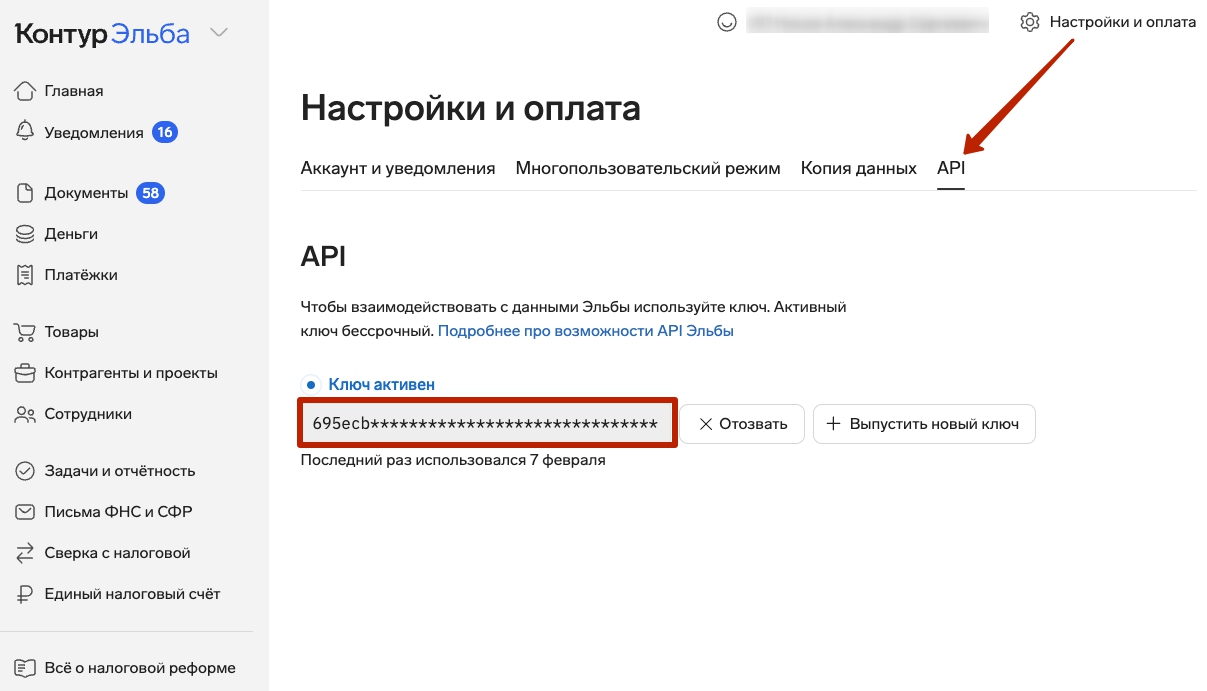
Task: Open Письма ФНС и СФР
Action: coord(118,512)
